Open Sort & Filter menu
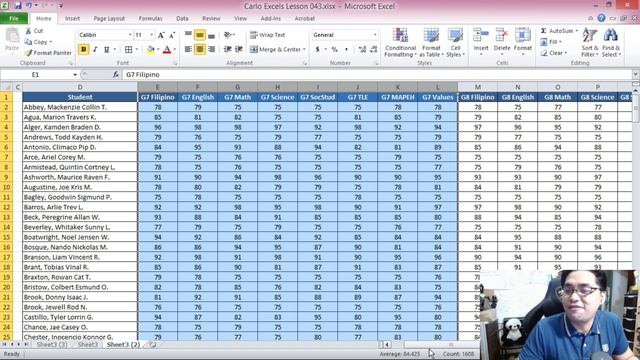Viewport: 640px width, 360px height. pos(590,42)
